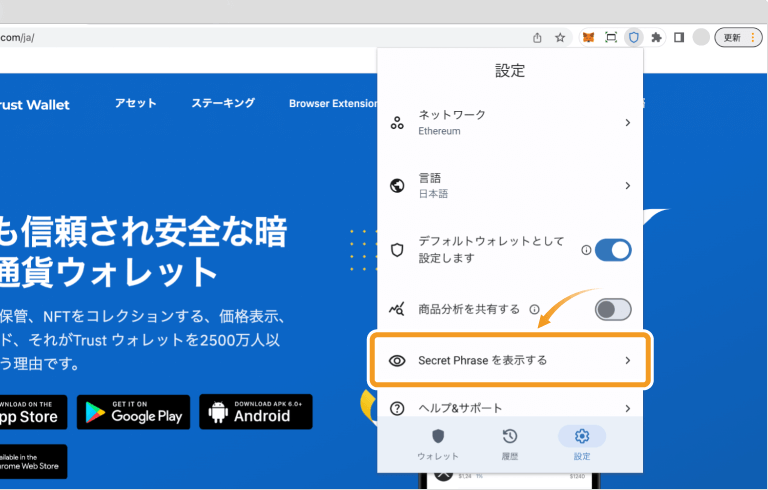Open Trust Wallet shield extension icon
Screen dimensions: 768x490
point(634,37)
